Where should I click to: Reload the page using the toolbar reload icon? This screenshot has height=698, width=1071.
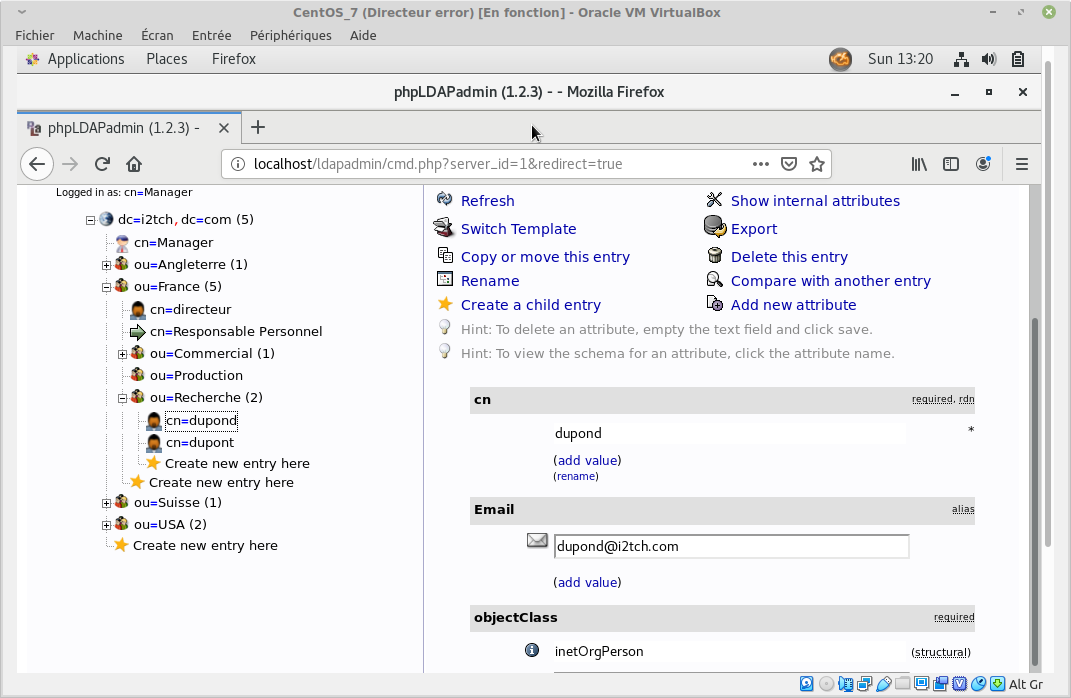(102, 164)
